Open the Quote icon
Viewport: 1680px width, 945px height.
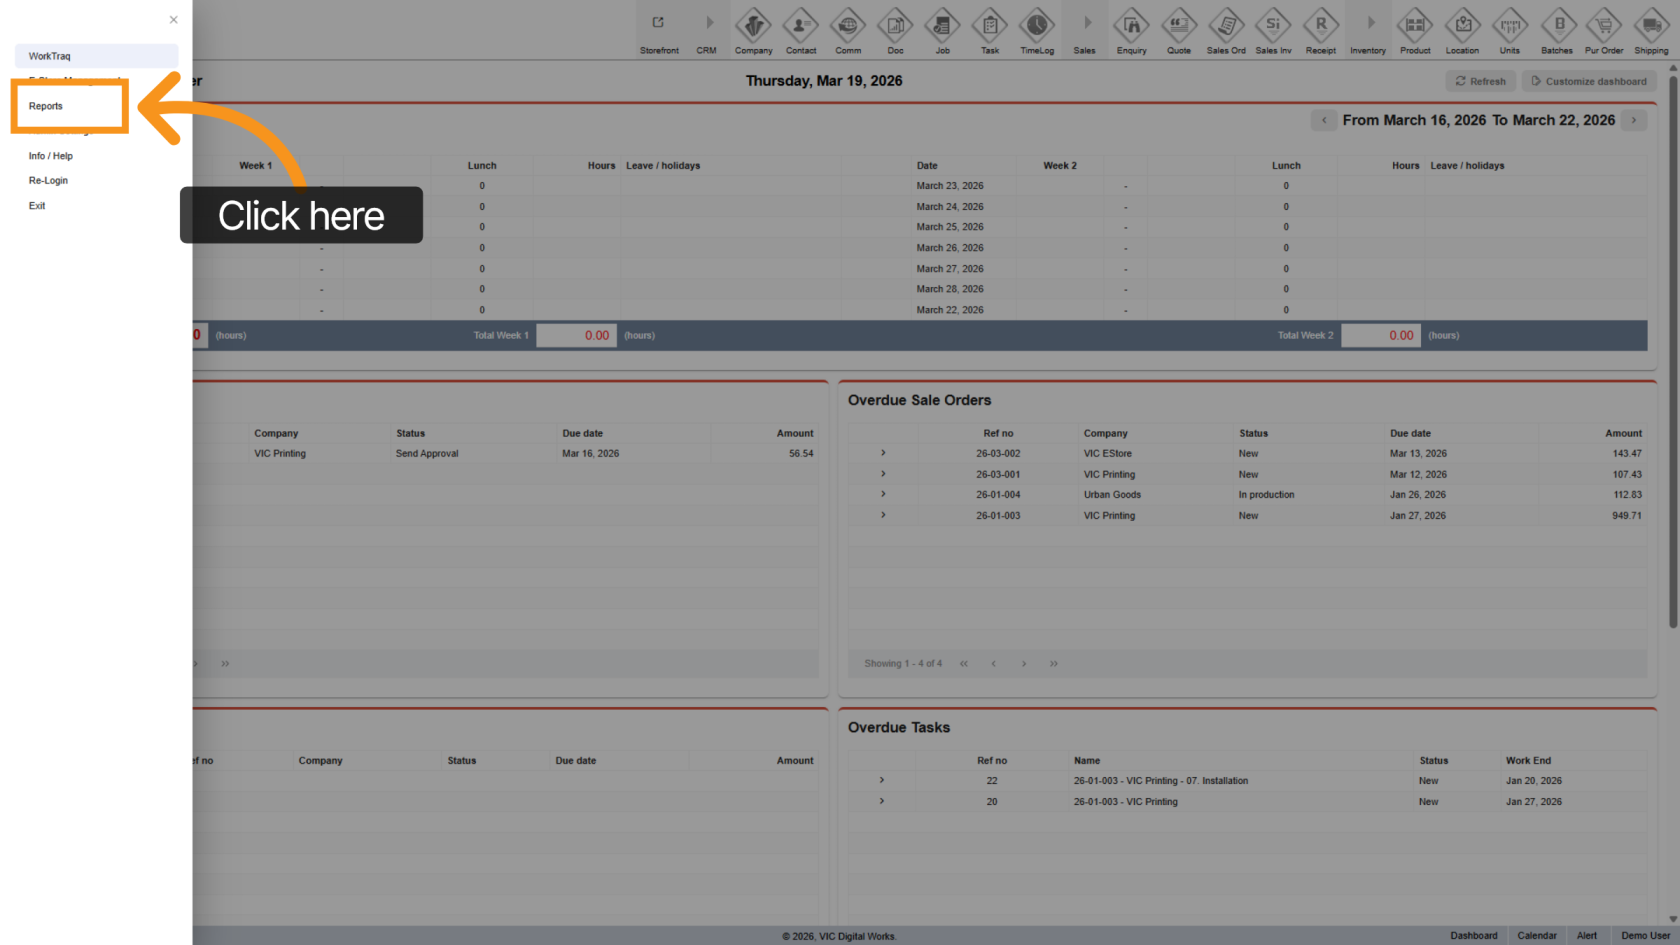pyautogui.click(x=1179, y=26)
